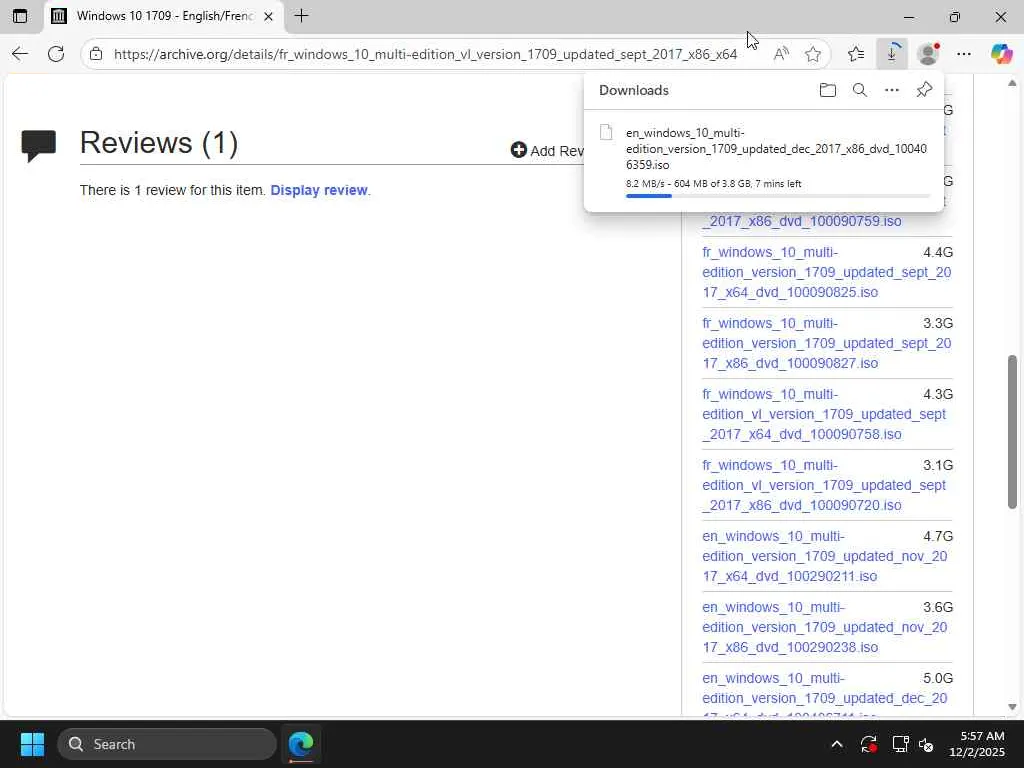Open the network status tray icon
This screenshot has height=768, width=1024.
pyautogui.click(x=900, y=744)
